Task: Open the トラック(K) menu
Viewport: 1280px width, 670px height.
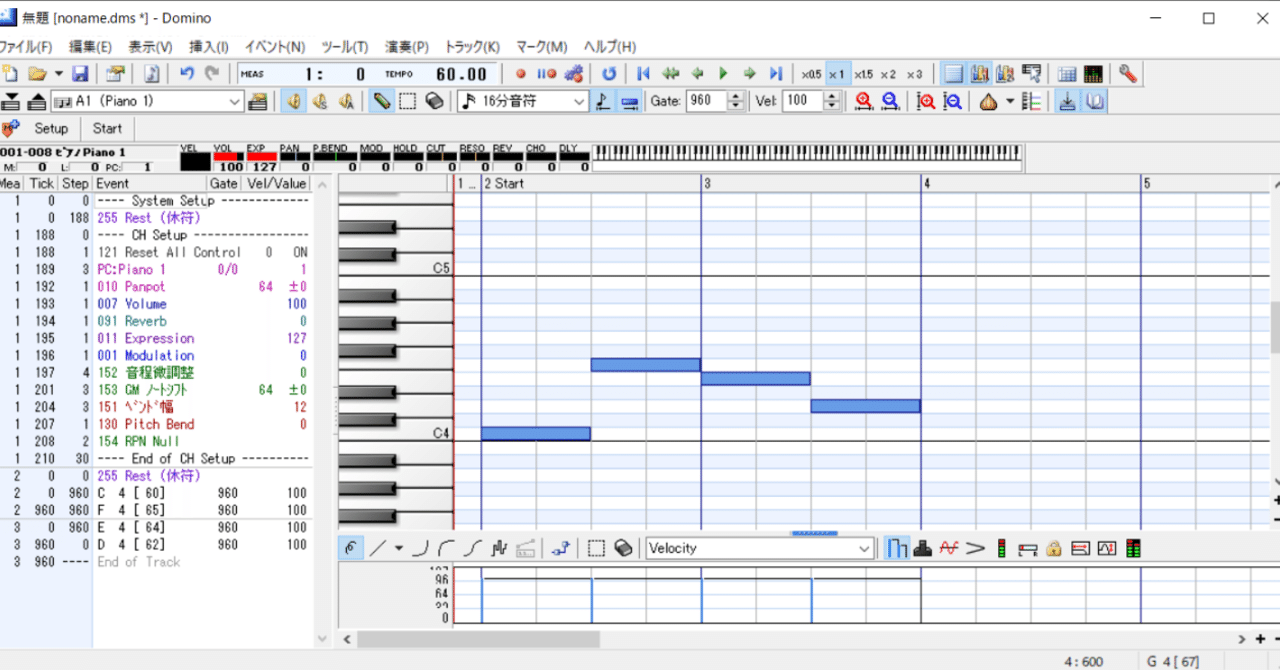Action: tap(472, 47)
